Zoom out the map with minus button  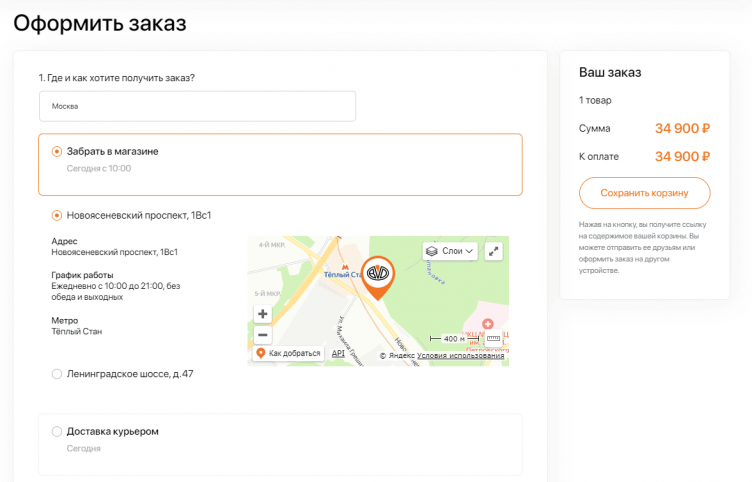point(262,335)
